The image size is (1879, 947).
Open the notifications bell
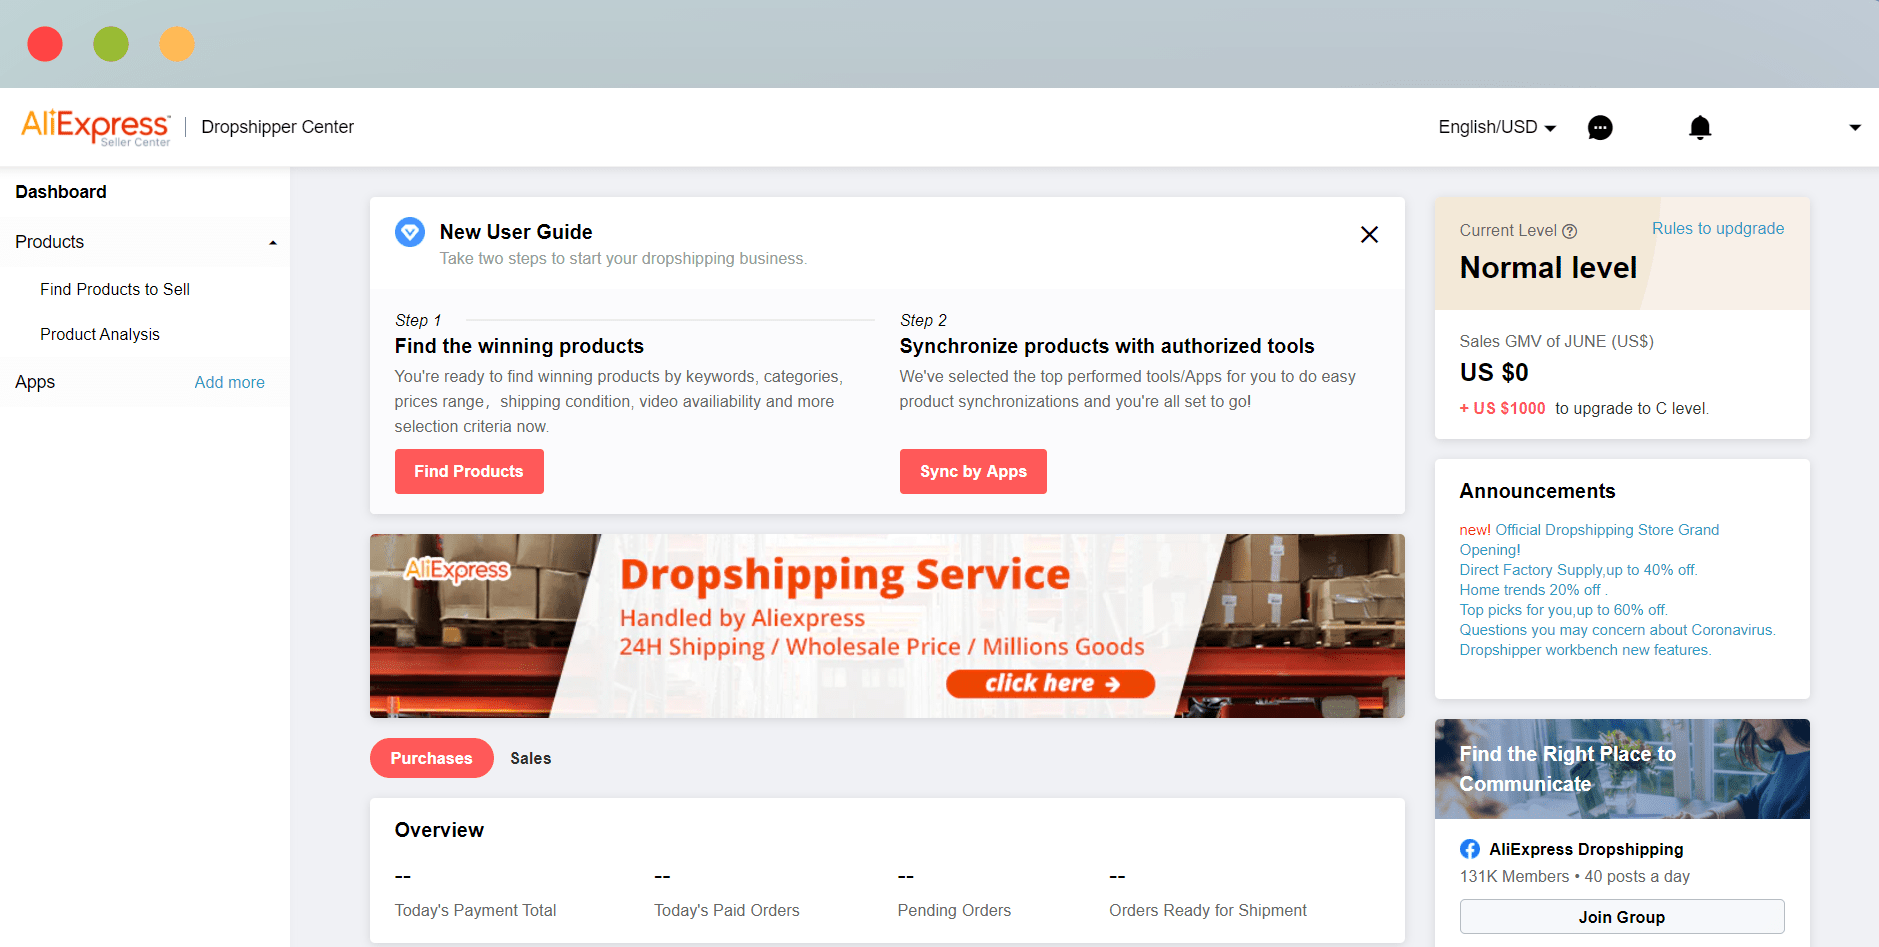click(x=1700, y=128)
